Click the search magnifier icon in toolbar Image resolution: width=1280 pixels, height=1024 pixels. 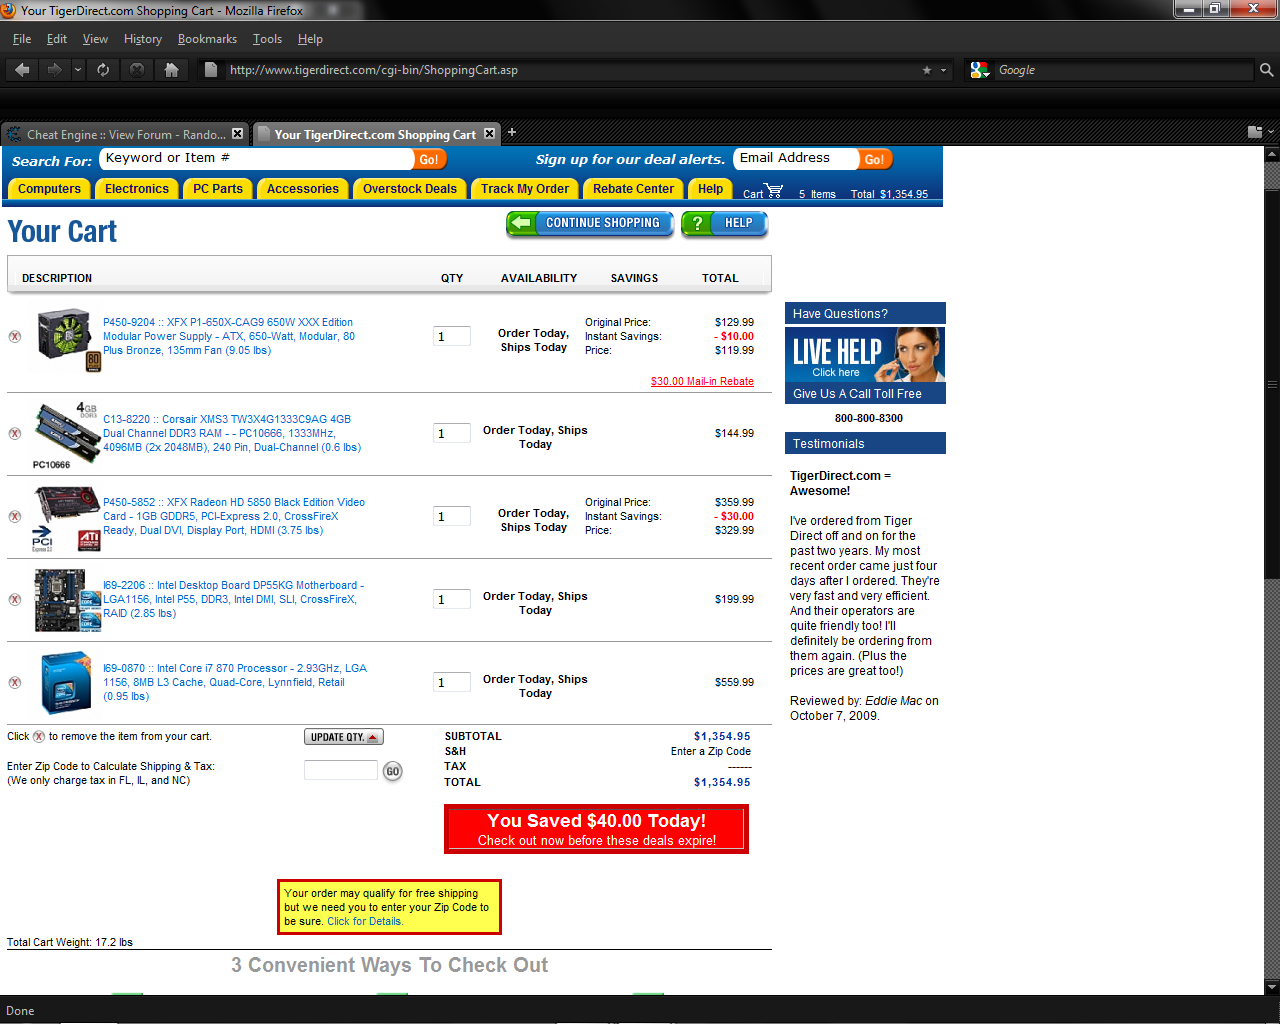click(x=1266, y=70)
